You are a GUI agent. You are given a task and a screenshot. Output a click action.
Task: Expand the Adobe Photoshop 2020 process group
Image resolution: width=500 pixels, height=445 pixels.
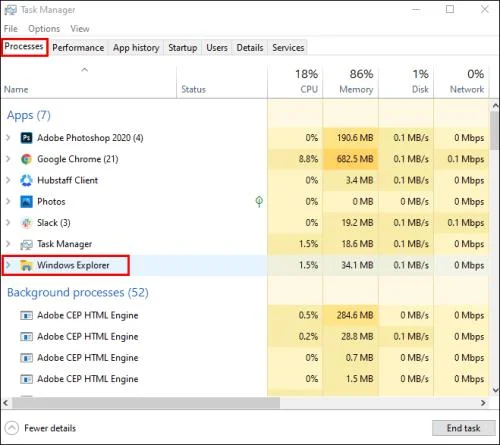click(x=8, y=138)
